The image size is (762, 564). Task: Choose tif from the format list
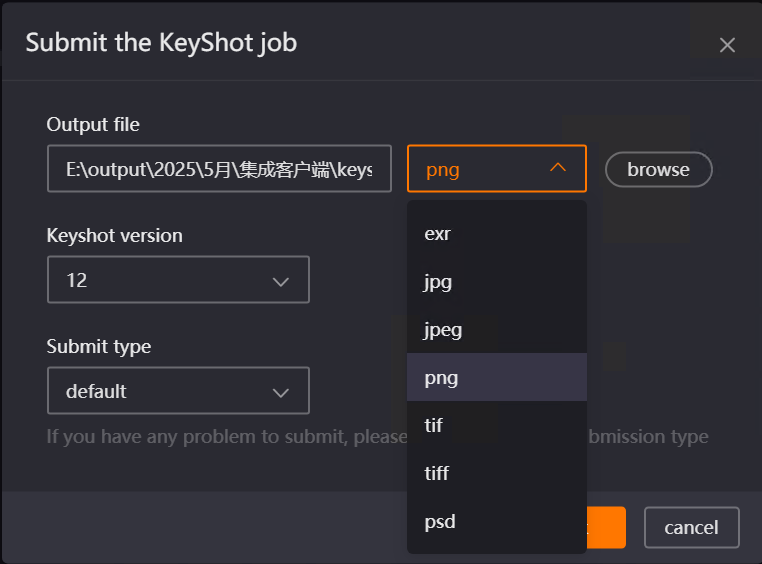[497, 425]
